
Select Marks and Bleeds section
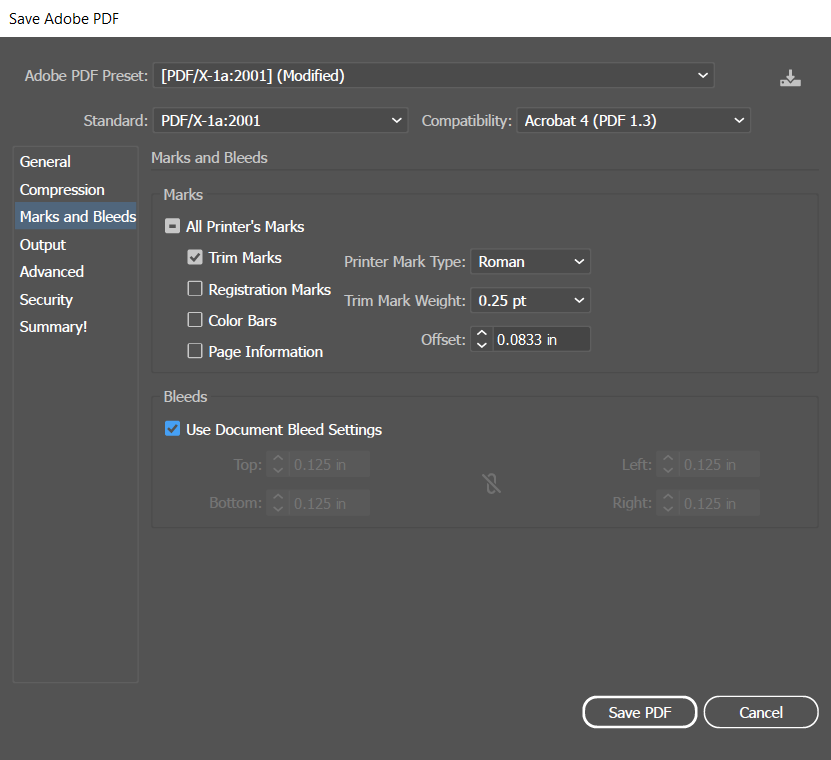pos(75,216)
